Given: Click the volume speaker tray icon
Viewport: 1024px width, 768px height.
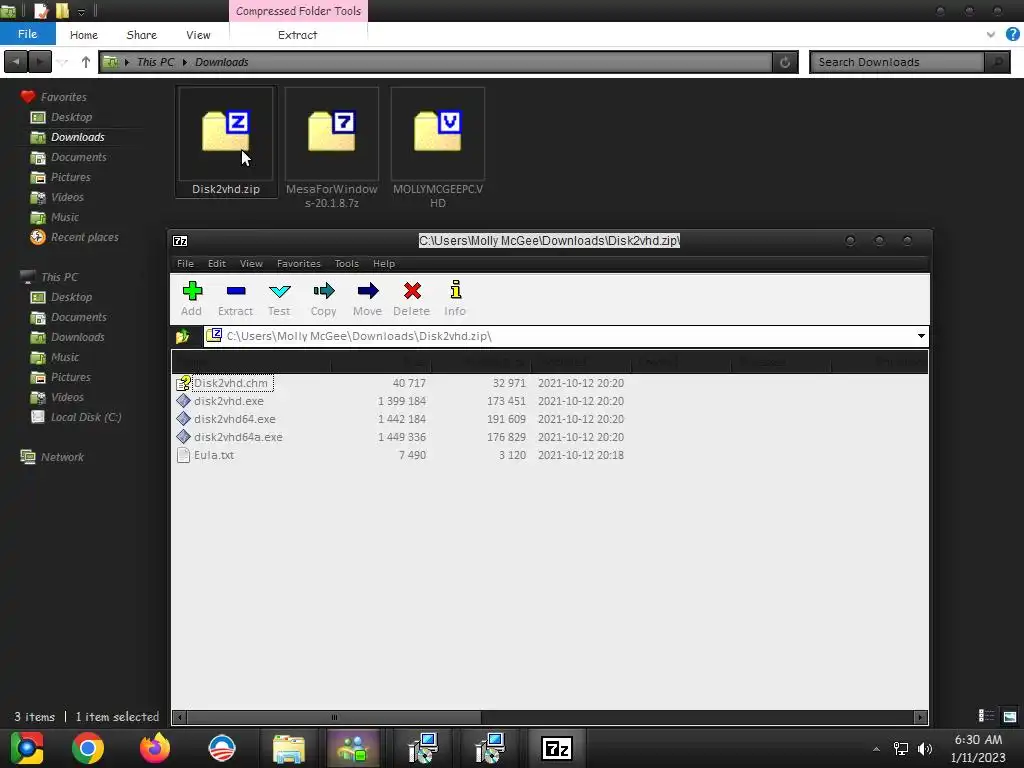Looking at the screenshot, I should click(925, 749).
